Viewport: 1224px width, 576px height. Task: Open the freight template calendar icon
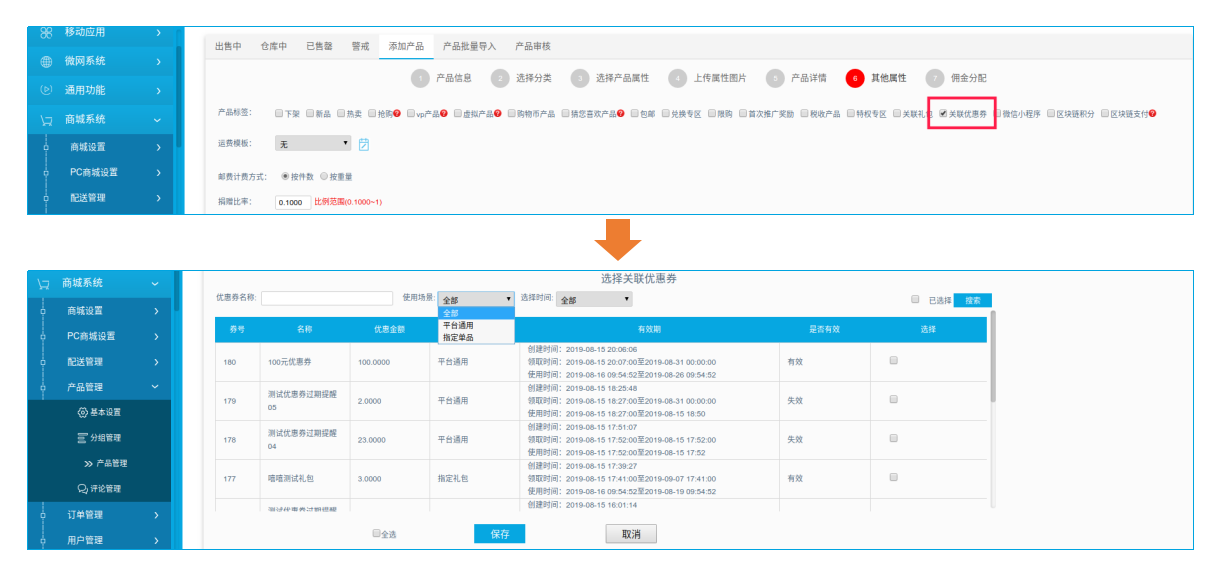point(364,144)
